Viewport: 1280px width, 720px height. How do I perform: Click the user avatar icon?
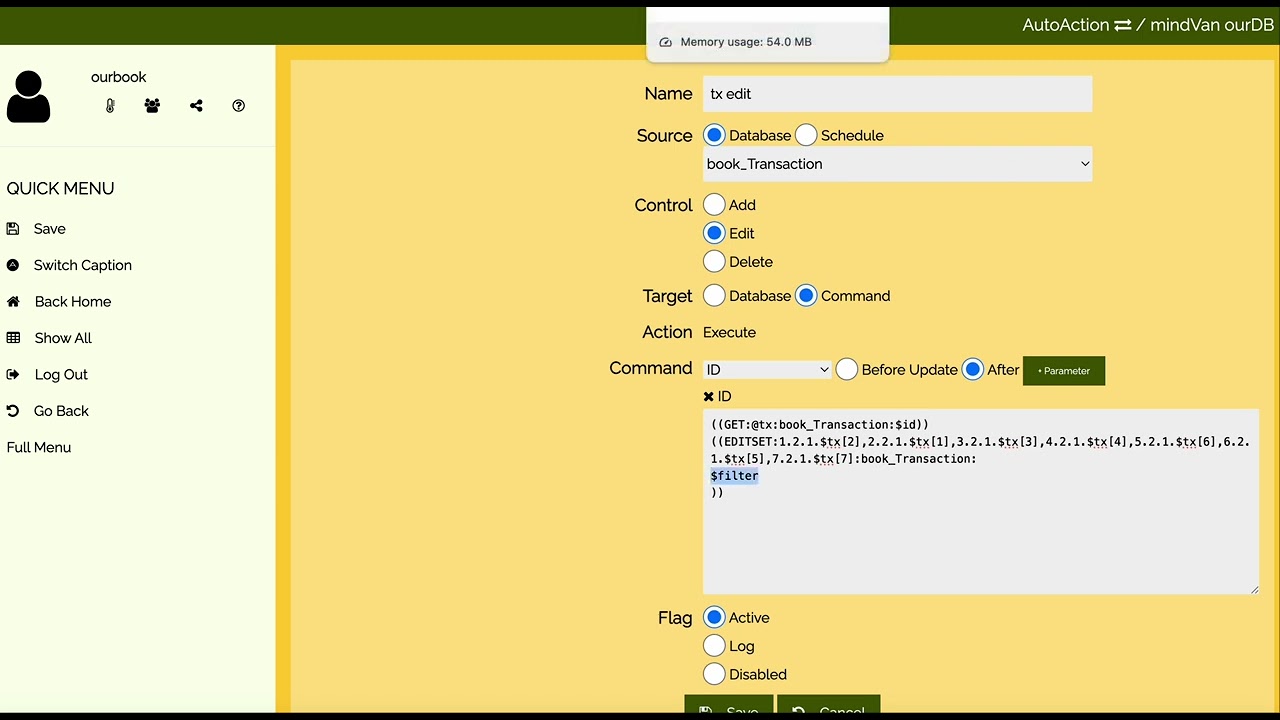tap(28, 97)
